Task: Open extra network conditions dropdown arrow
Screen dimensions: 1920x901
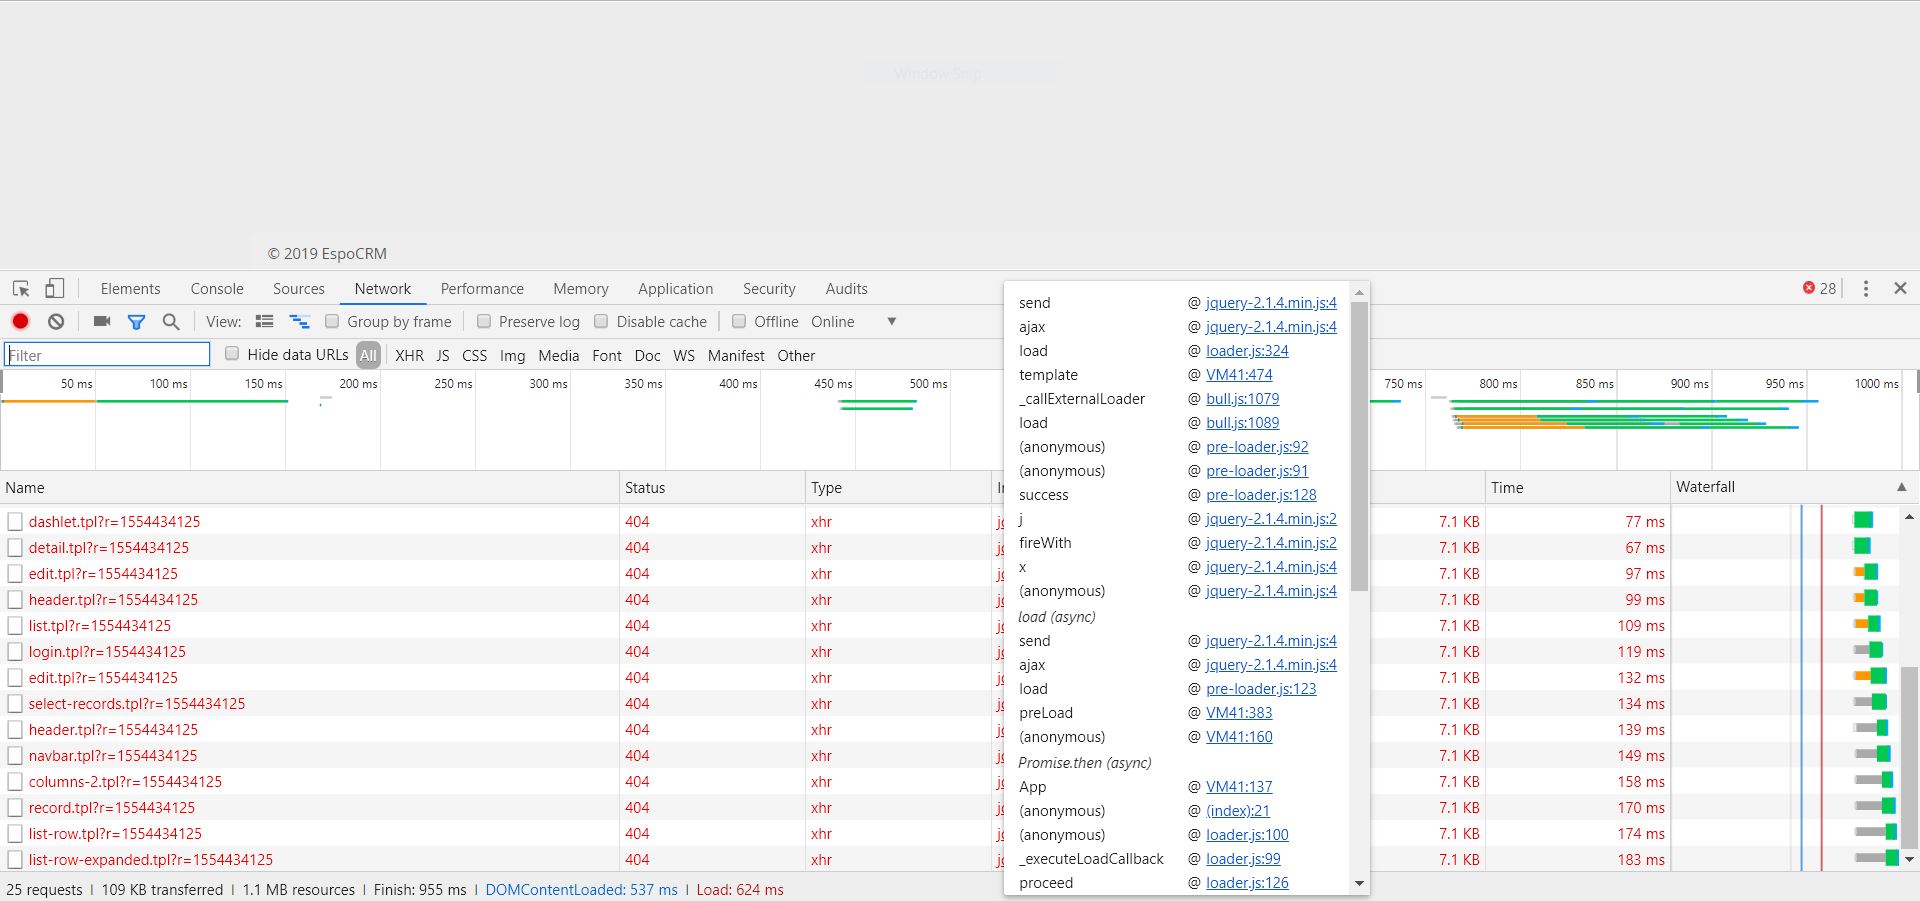Action: tap(890, 321)
